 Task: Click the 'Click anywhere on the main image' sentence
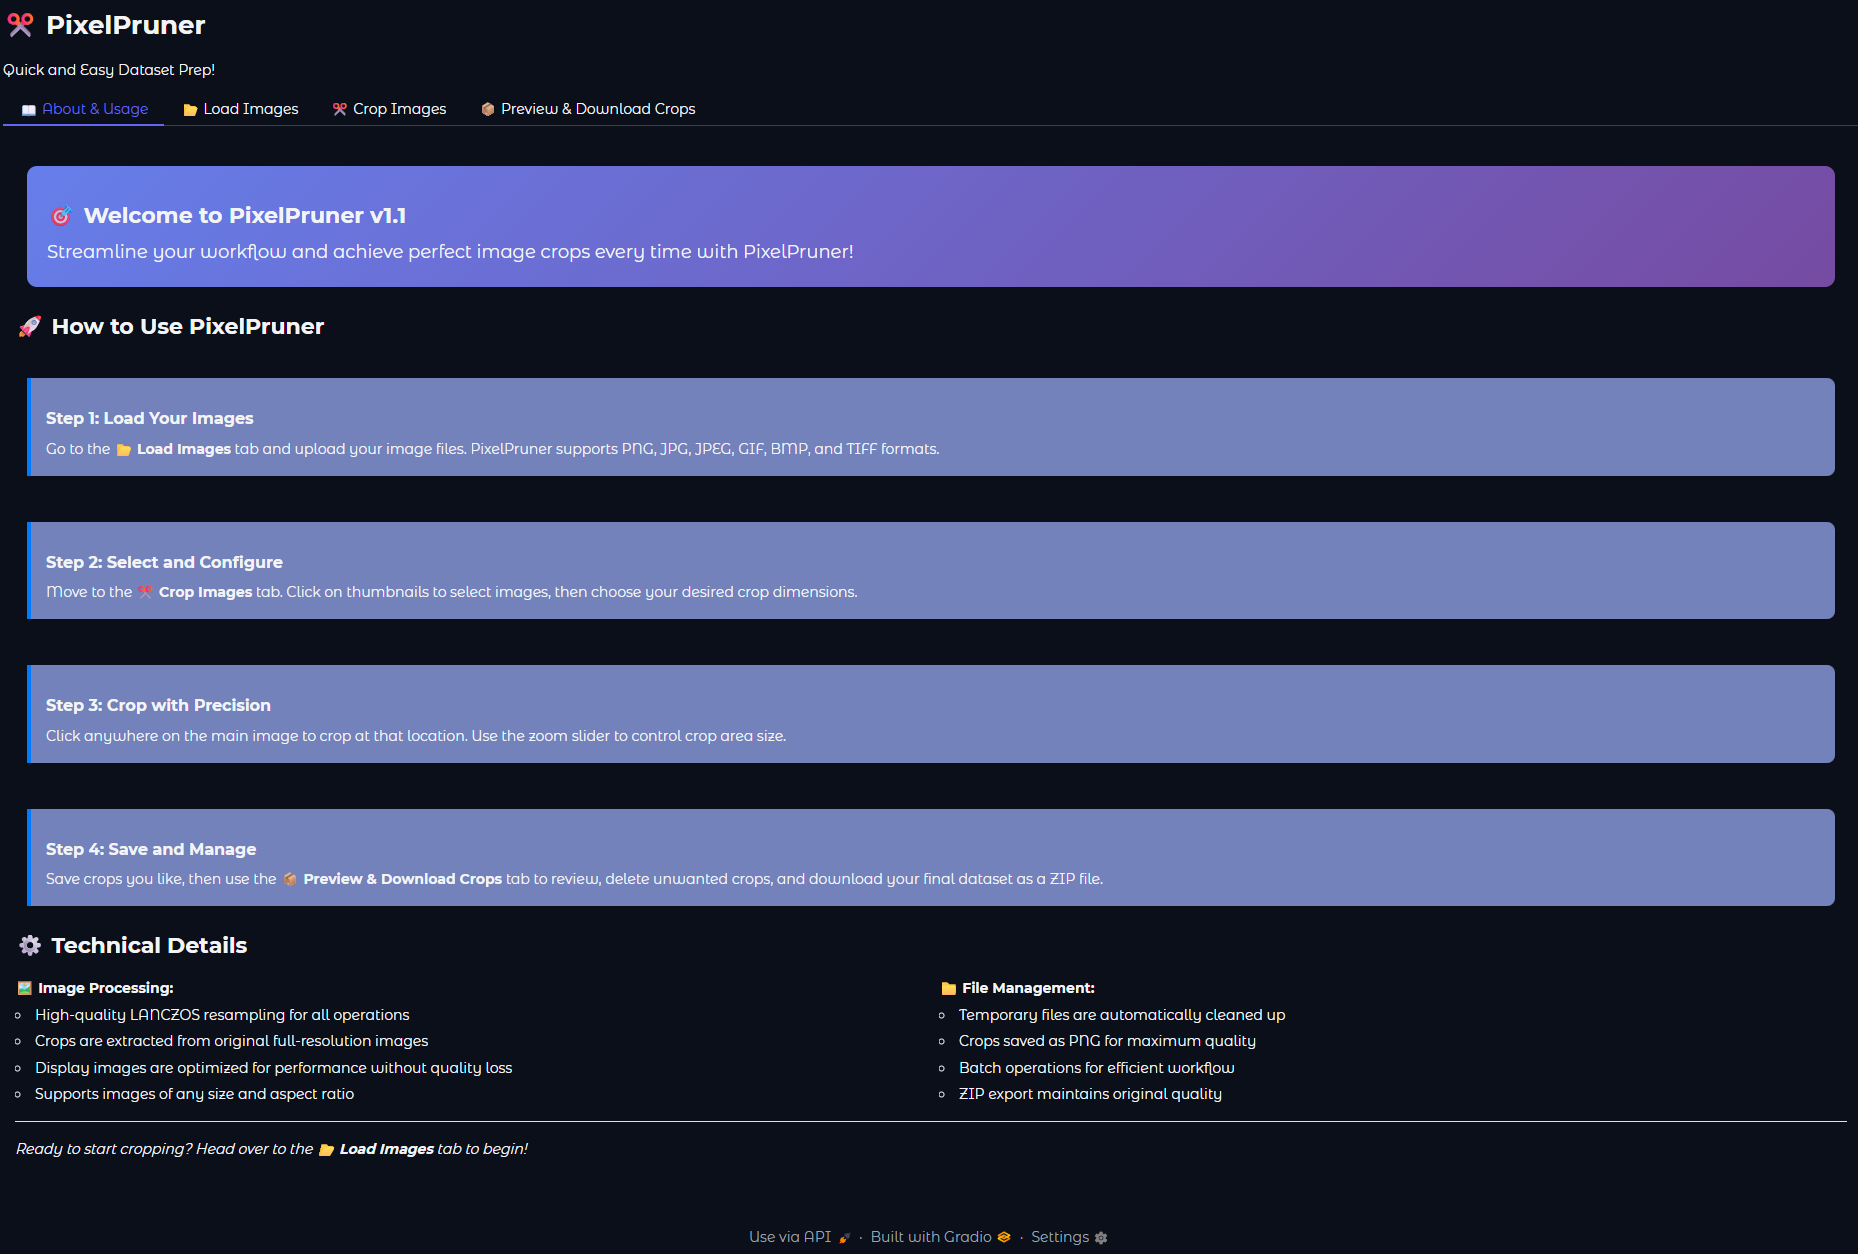[416, 736]
